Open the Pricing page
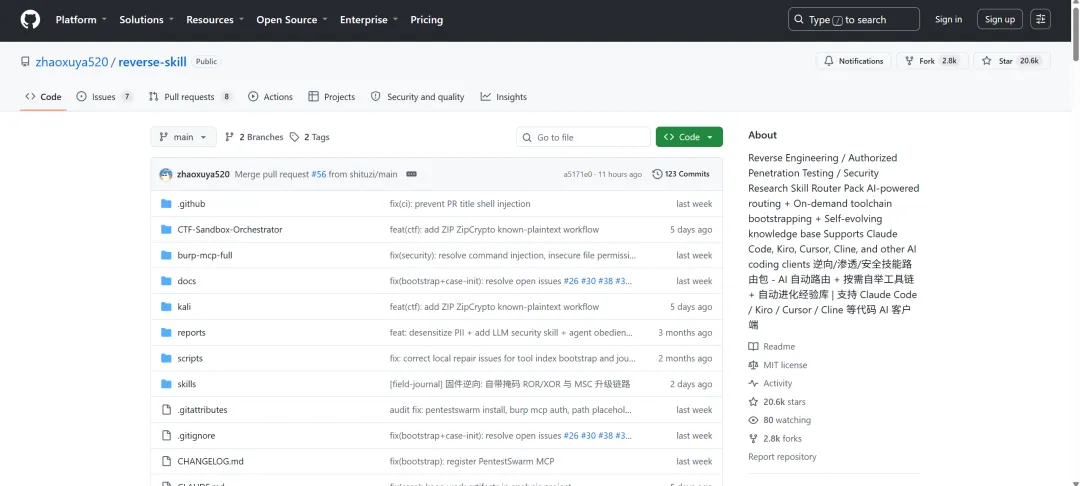 pyautogui.click(x=426, y=19)
